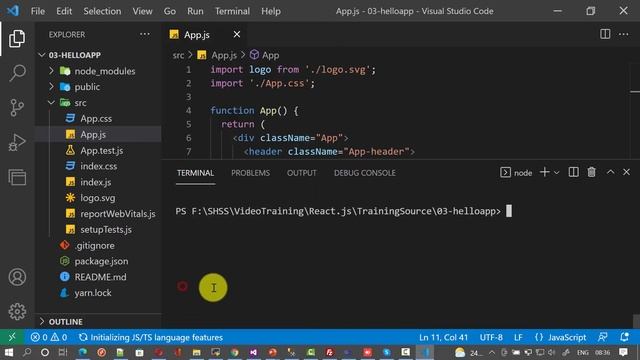The height and width of the screenshot is (360, 640).
Task: Click the Windows taskbar search icon
Action: pyautogui.click(x=27, y=352)
